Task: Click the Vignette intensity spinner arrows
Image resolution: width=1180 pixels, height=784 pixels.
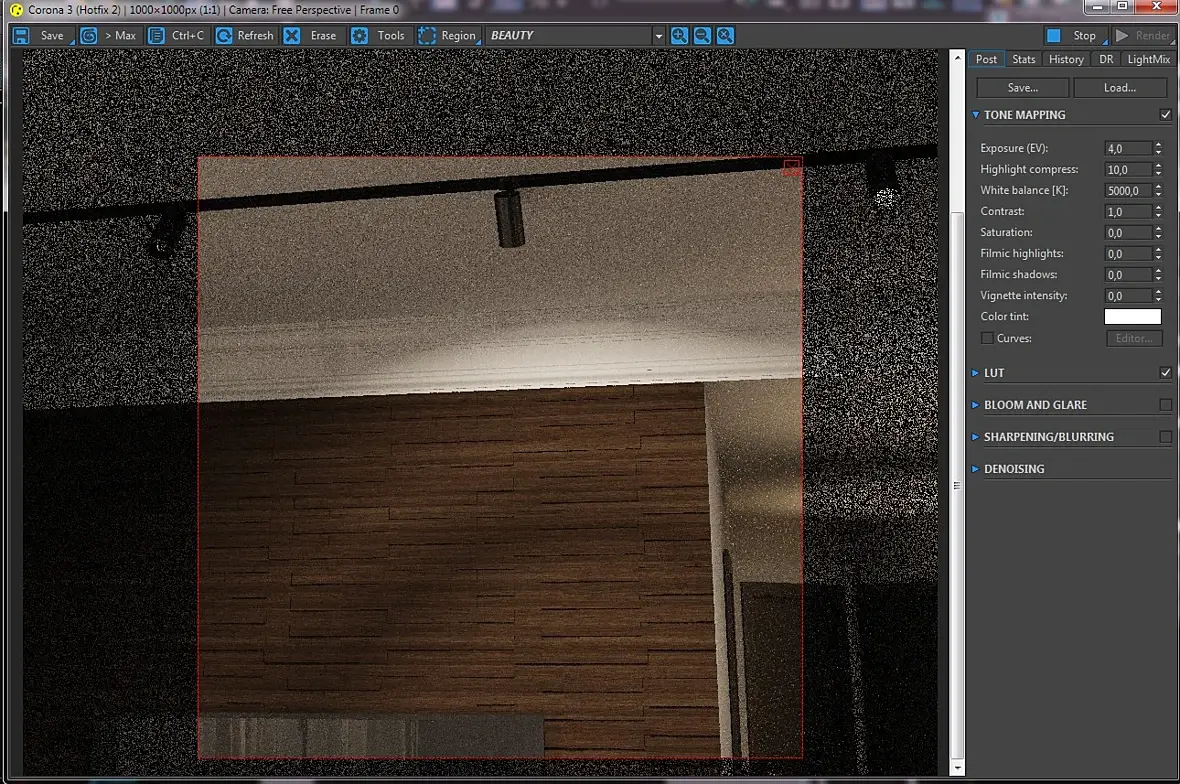Action: pos(1158,296)
